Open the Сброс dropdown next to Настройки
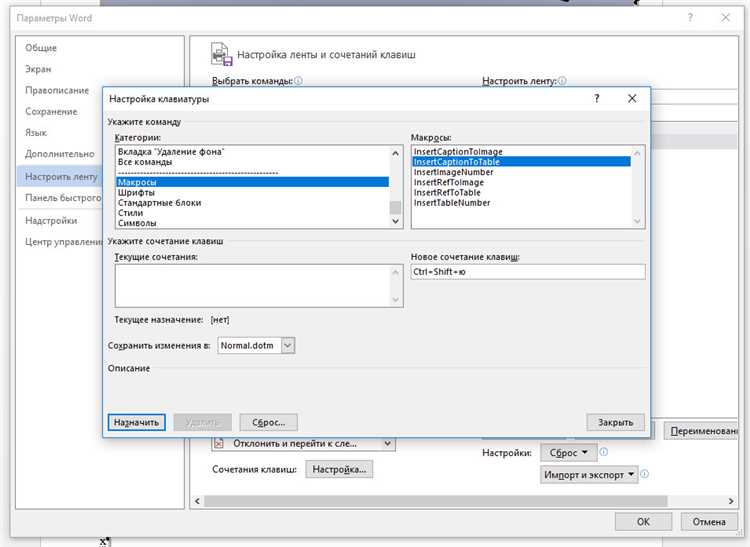 point(569,452)
